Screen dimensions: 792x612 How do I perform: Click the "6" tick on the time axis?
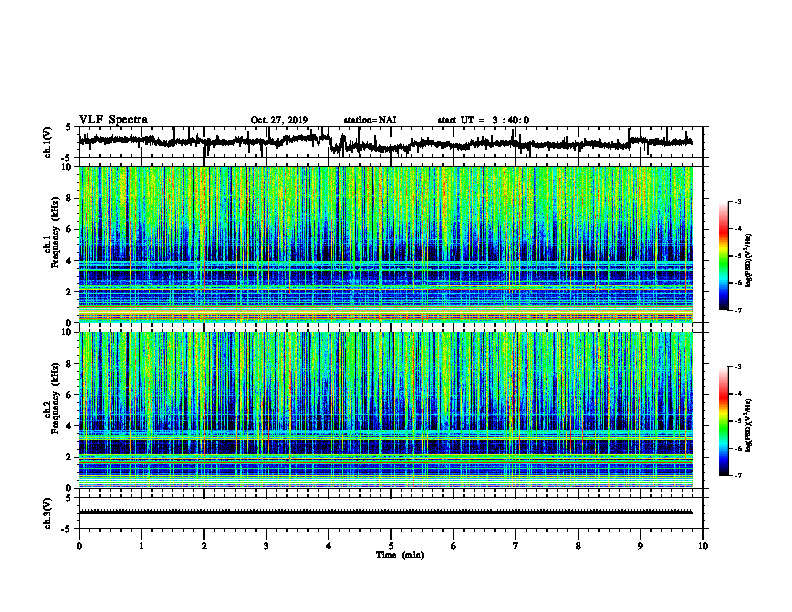point(454,546)
